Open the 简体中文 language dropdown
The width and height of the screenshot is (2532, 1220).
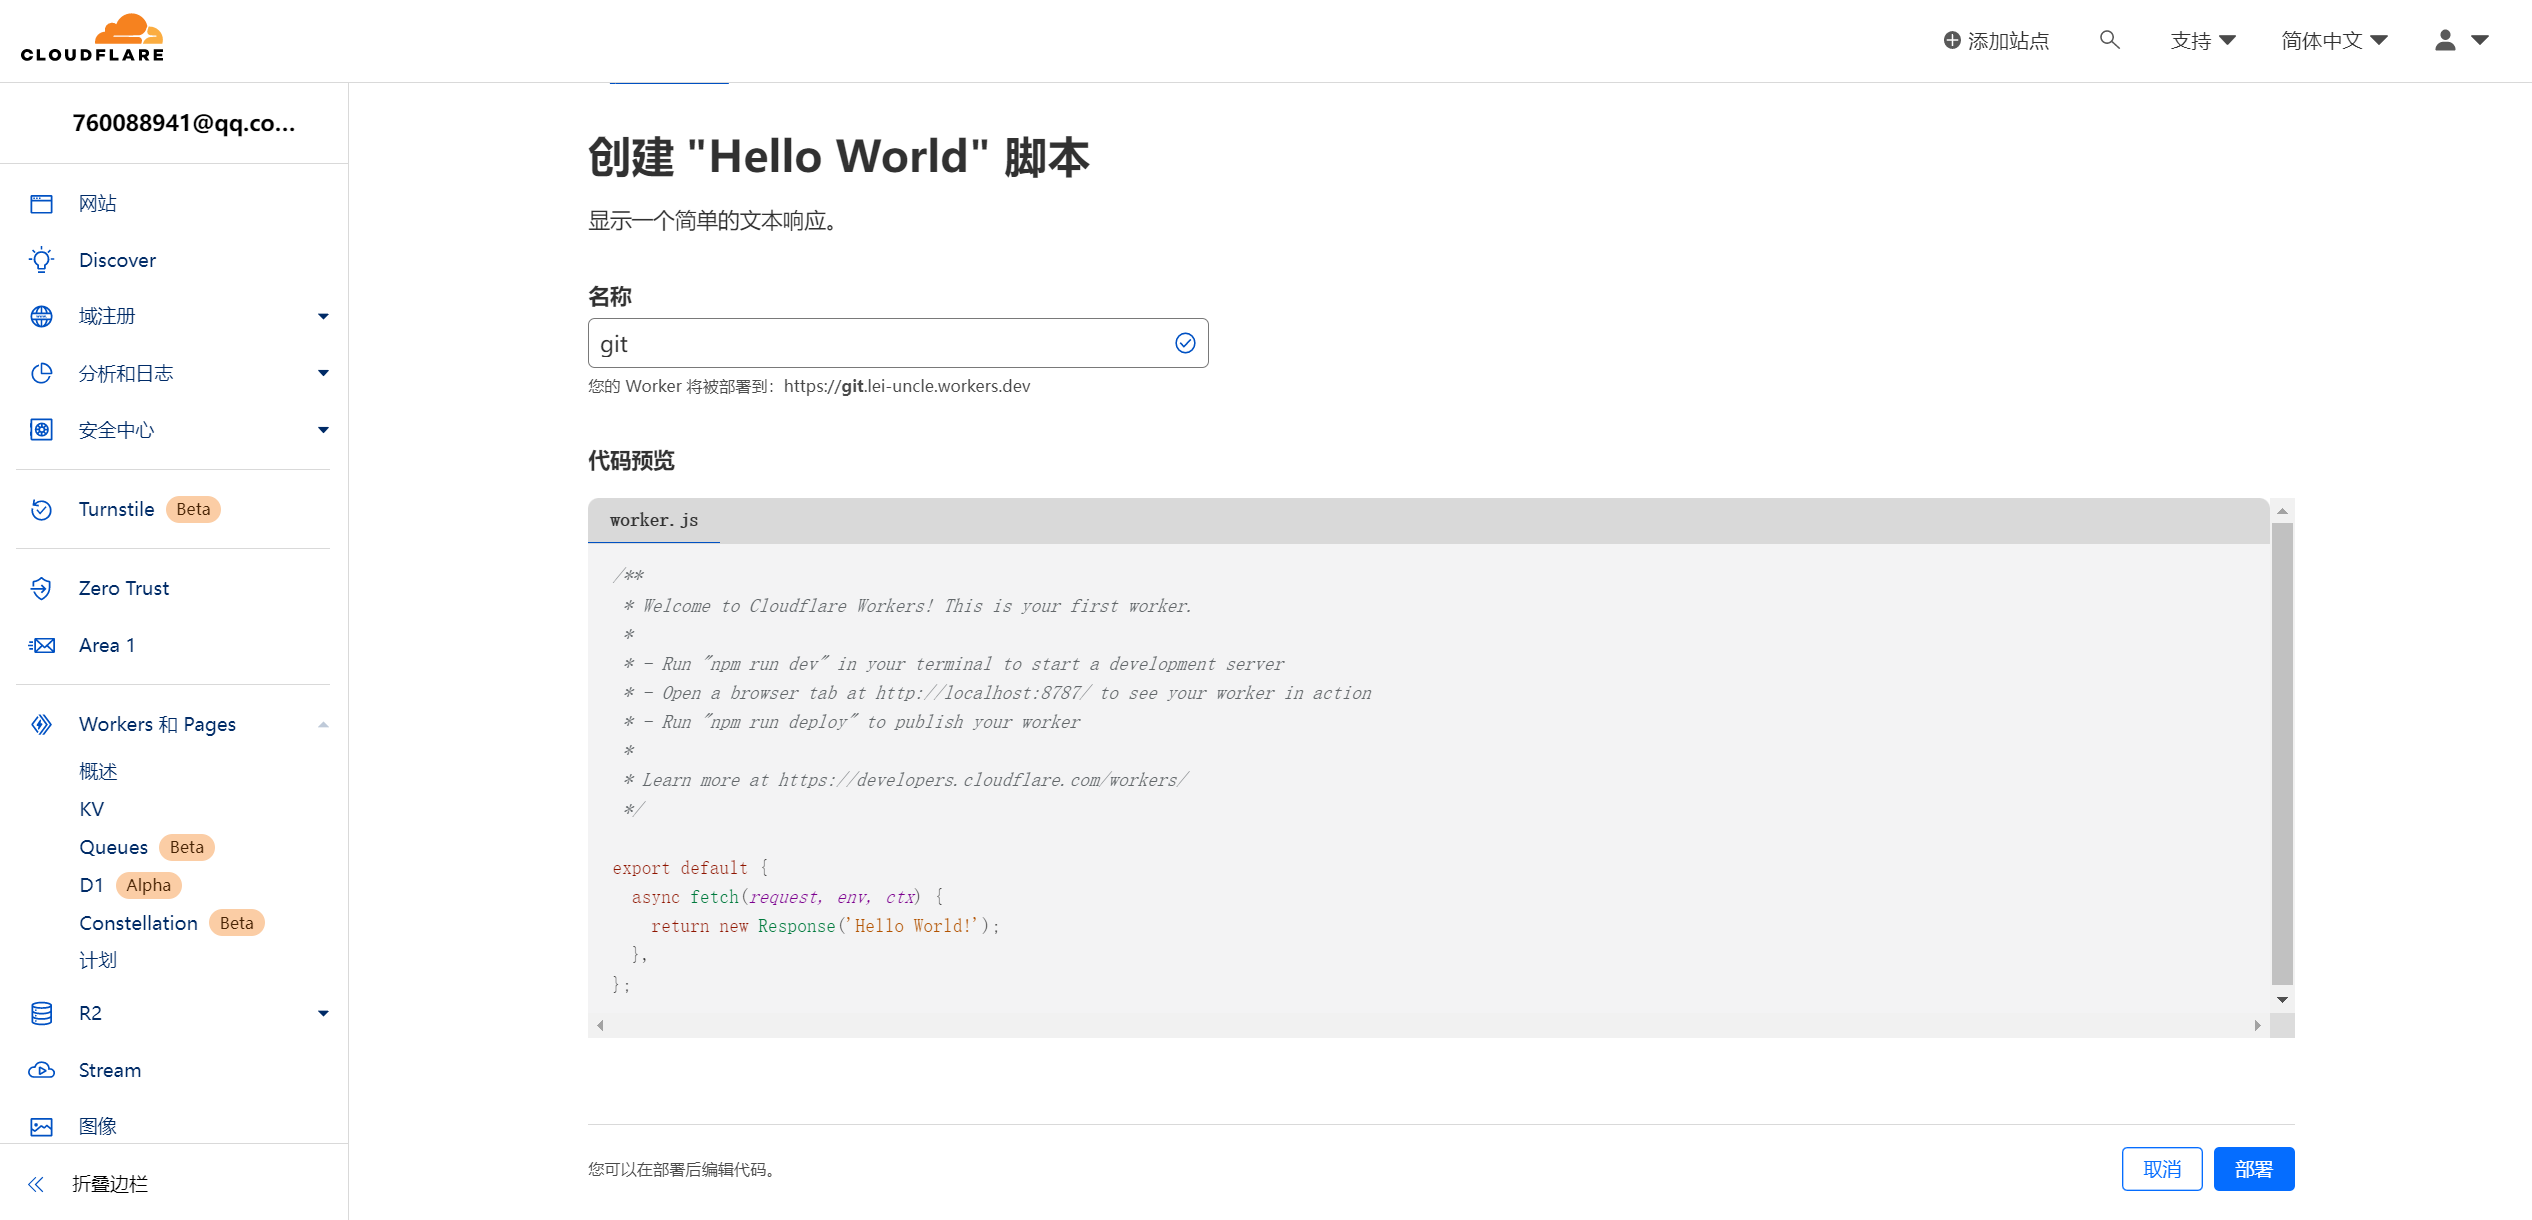[x=2334, y=40]
